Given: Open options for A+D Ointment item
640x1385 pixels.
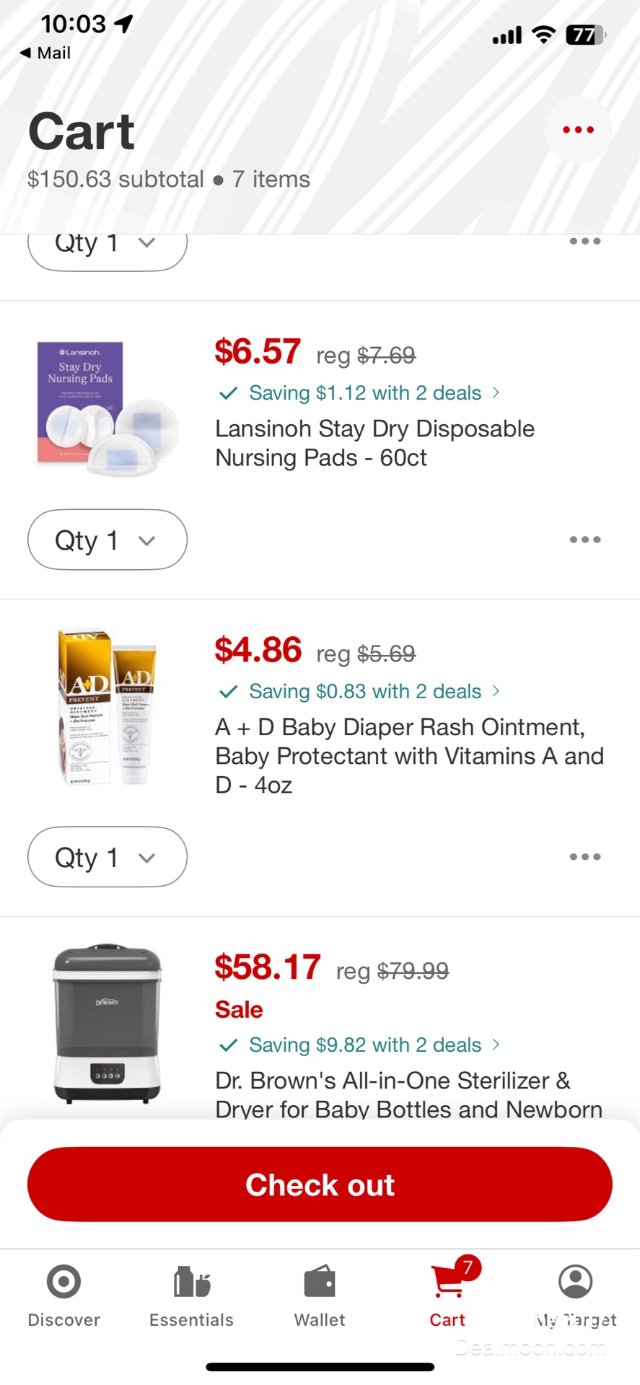Looking at the screenshot, I should pyautogui.click(x=585, y=857).
